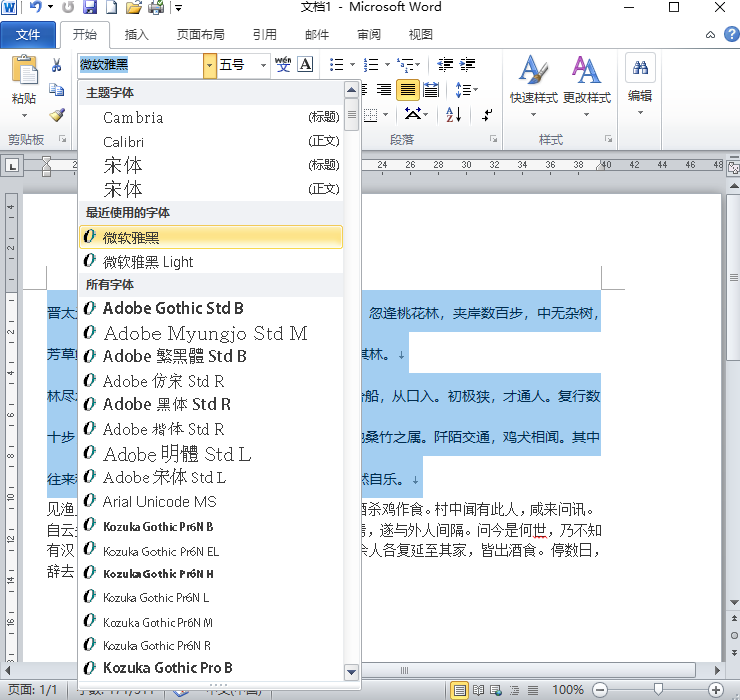Toggle distributed alignment button
This screenshot has width=740, height=700.
coord(431,90)
